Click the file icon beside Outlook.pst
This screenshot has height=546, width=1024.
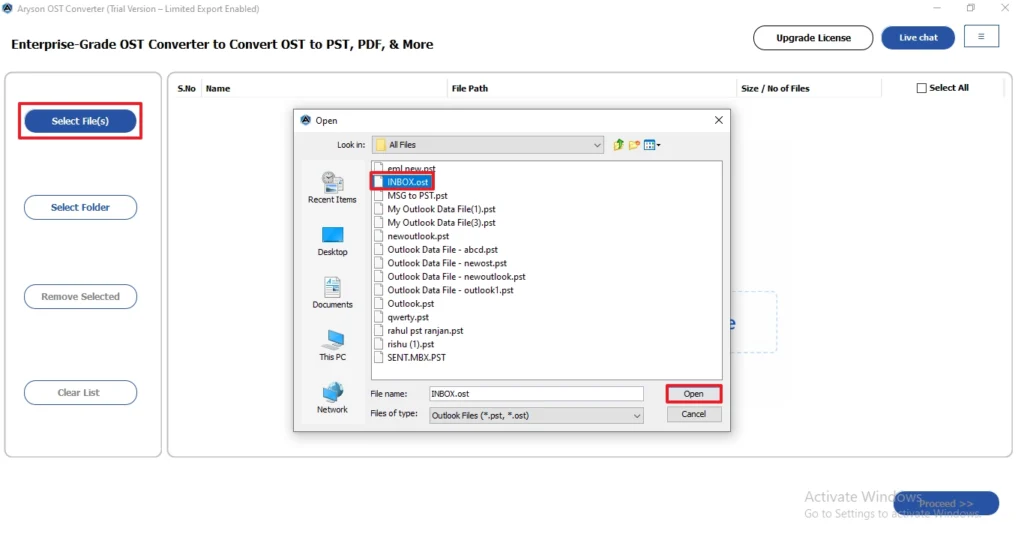(379, 304)
